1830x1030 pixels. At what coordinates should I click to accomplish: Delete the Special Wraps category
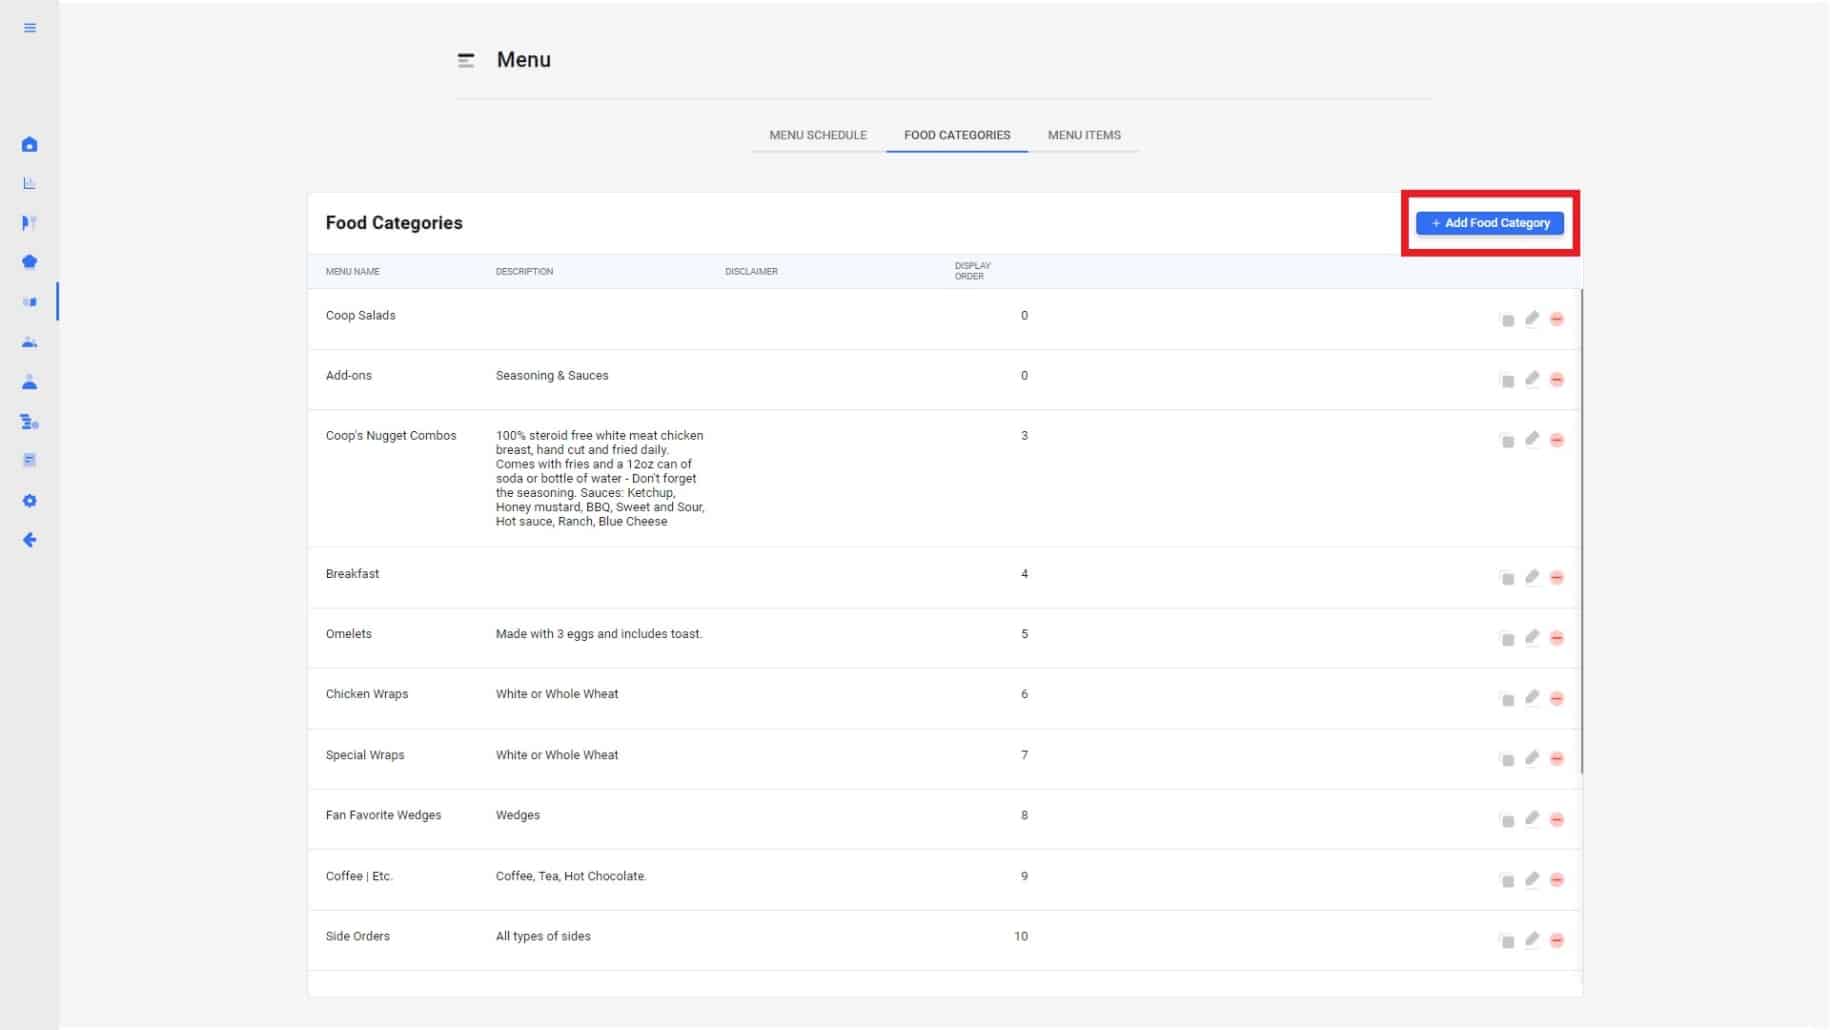tap(1557, 759)
